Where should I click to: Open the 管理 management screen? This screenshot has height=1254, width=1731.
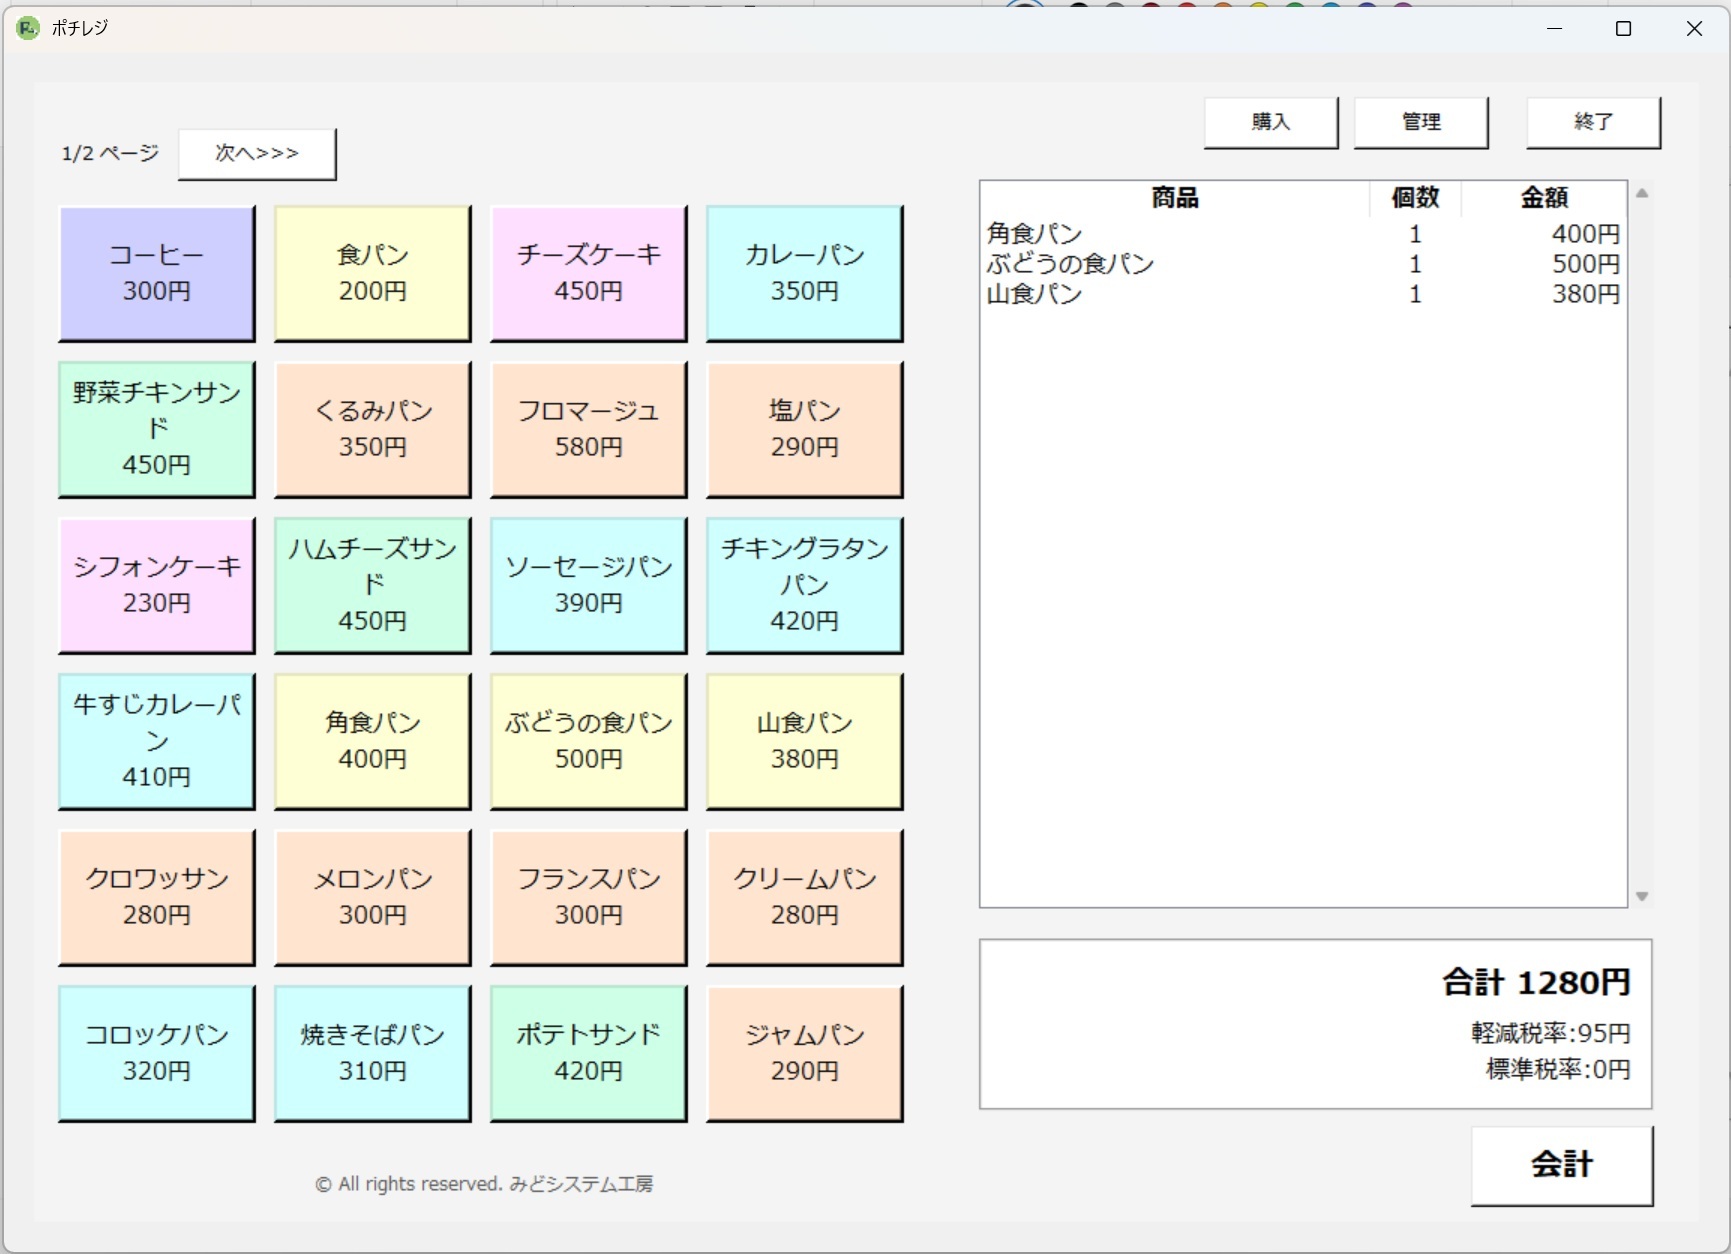click(x=1421, y=122)
